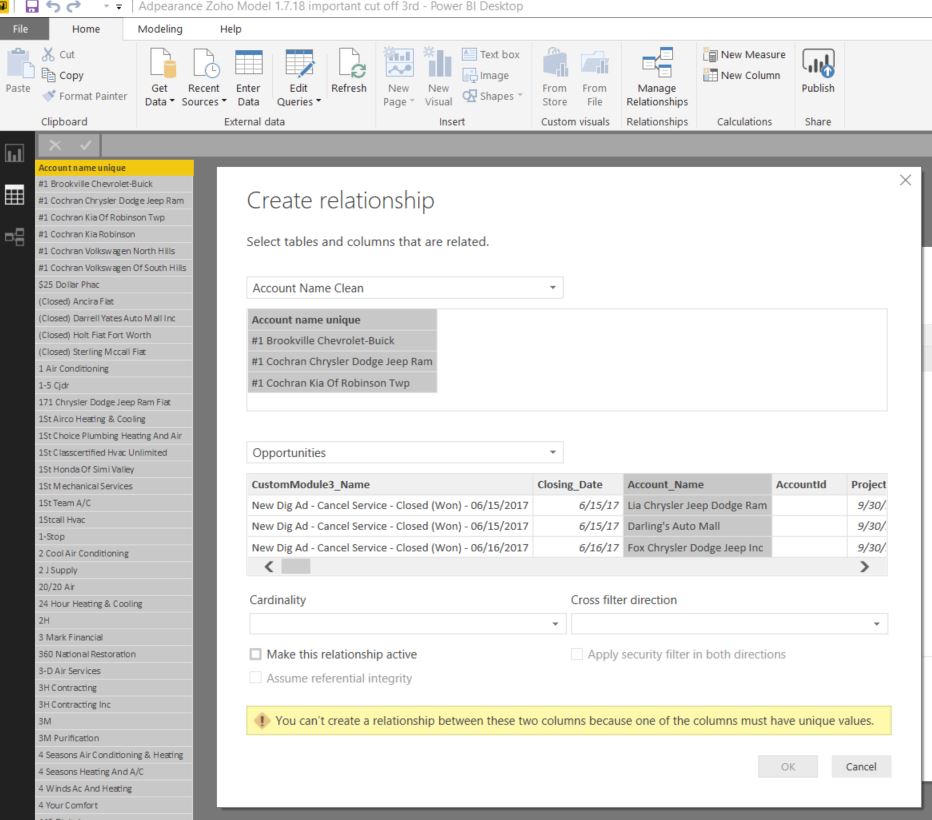The height and width of the screenshot is (820, 932).
Task: Click '1St Team A/C' row
Action: coord(114,503)
